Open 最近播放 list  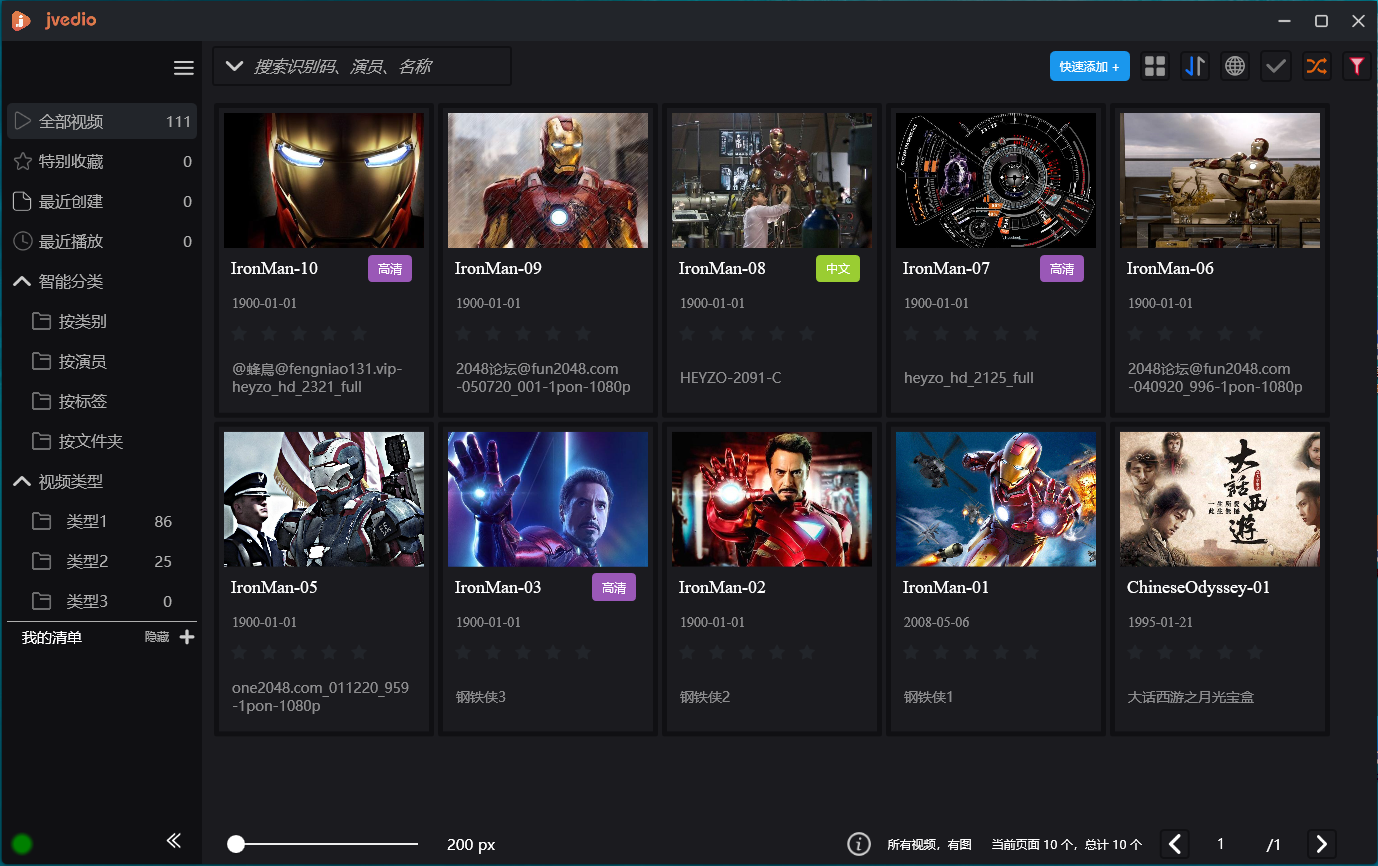tap(102, 241)
